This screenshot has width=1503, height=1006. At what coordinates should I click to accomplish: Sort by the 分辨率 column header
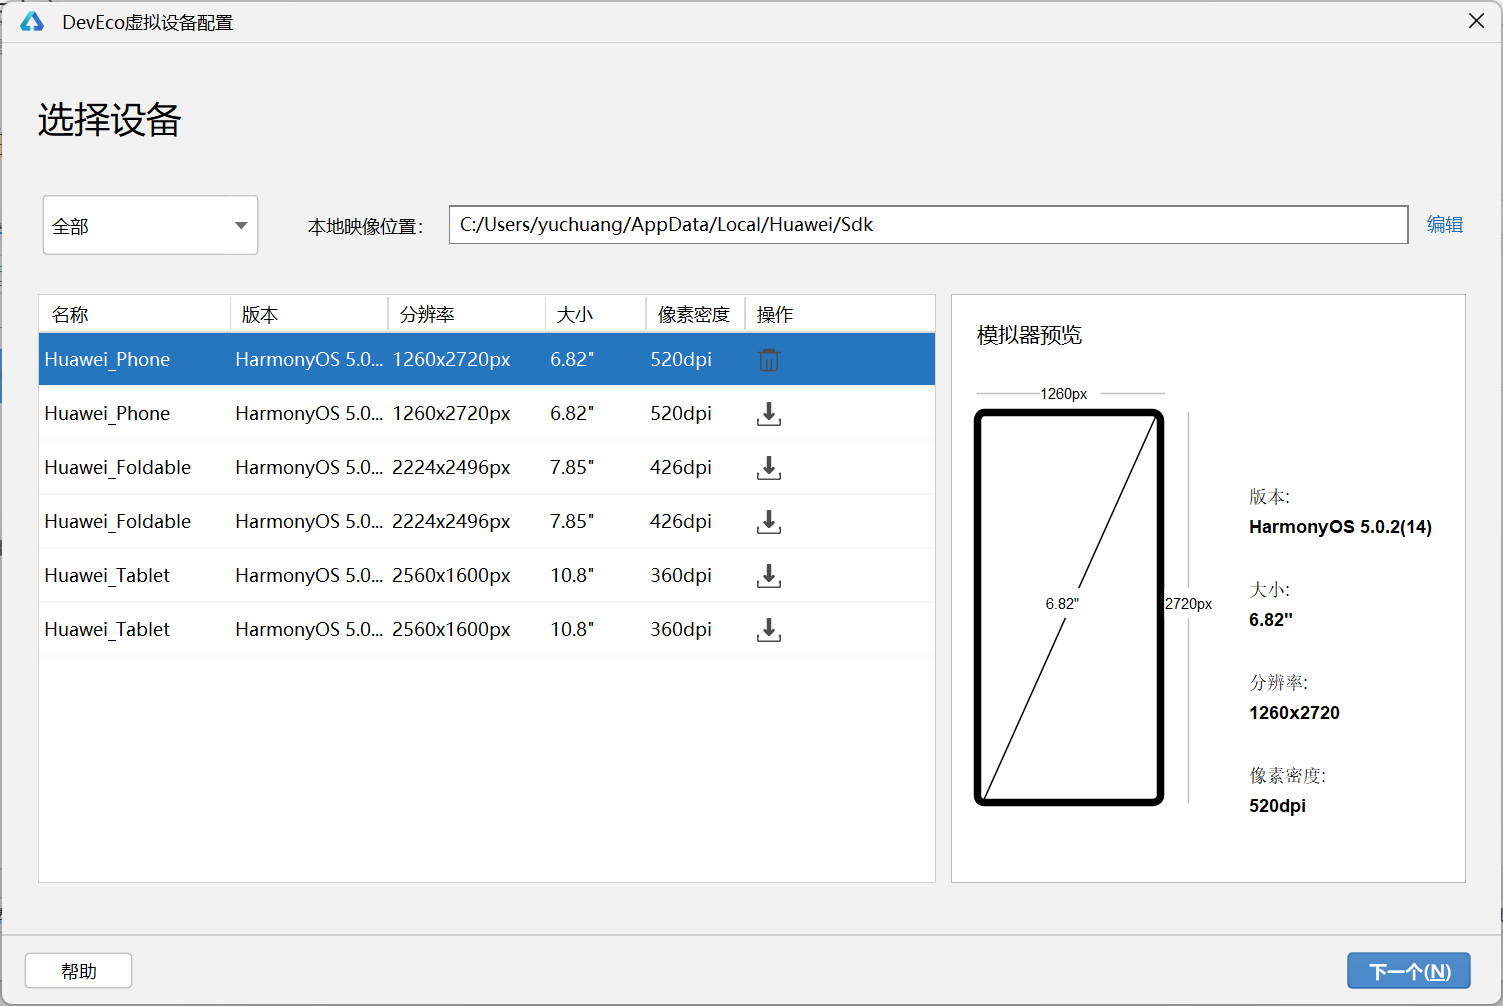coord(467,315)
